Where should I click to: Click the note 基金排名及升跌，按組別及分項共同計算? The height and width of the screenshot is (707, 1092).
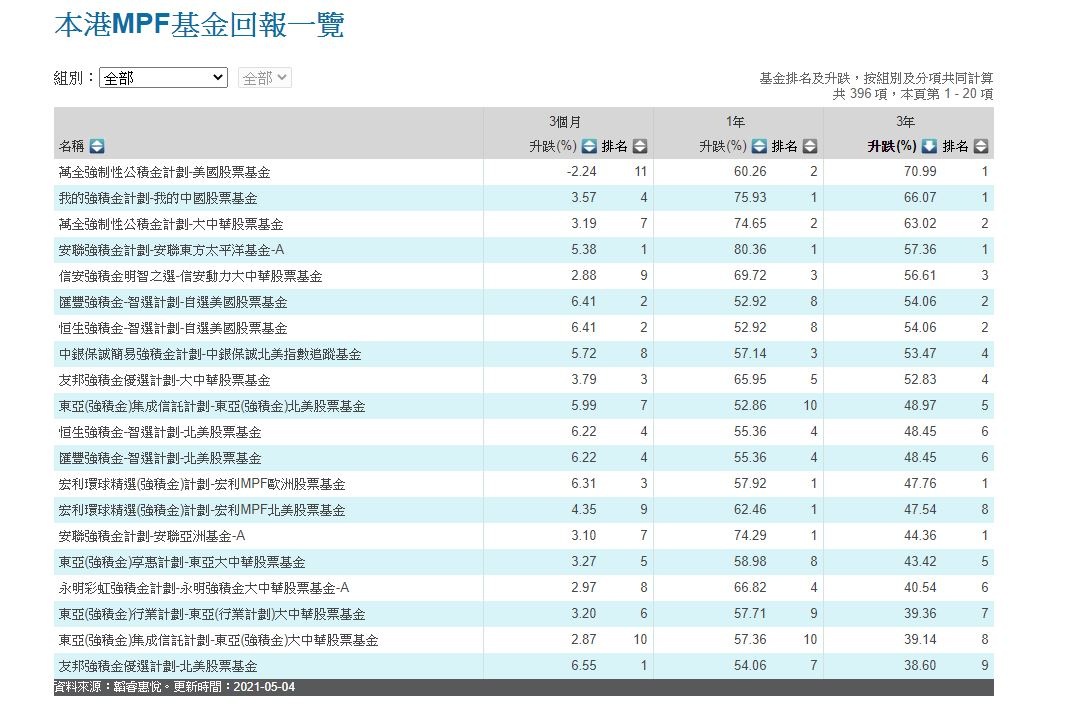point(876,78)
